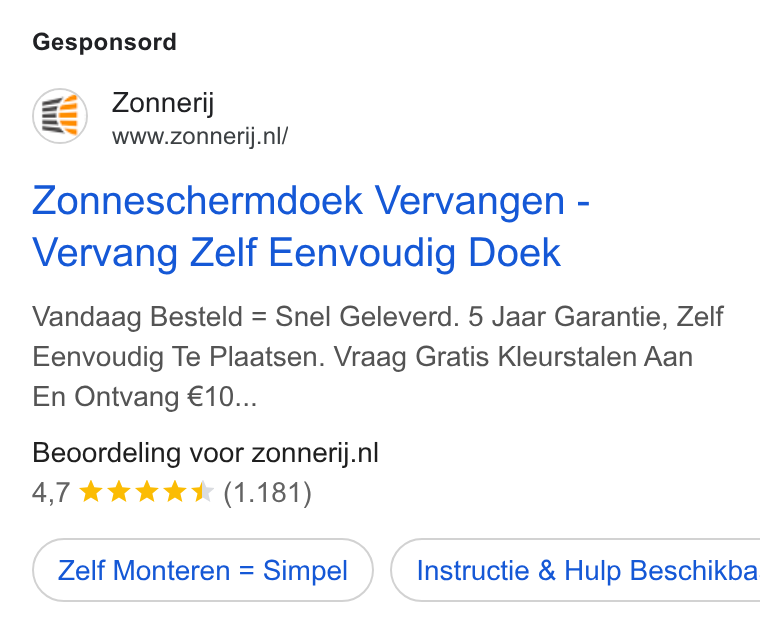Screen dimensions: 760x634
Task: Click the half-filled fifth rating star
Action: 203,491
